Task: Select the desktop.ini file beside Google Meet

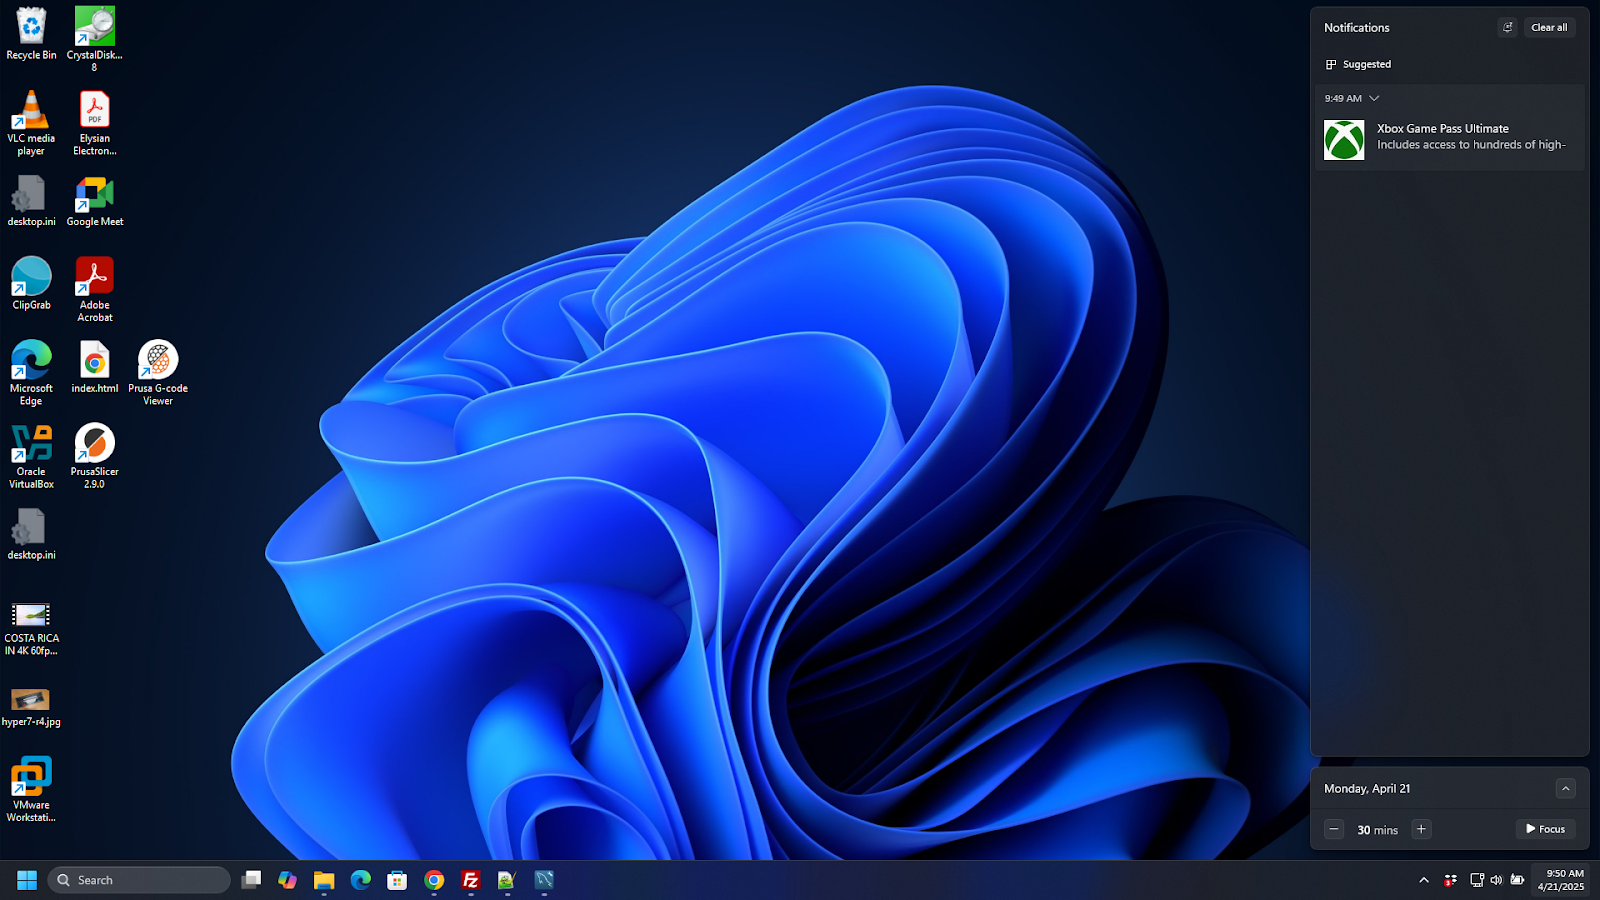Action: coord(31,201)
